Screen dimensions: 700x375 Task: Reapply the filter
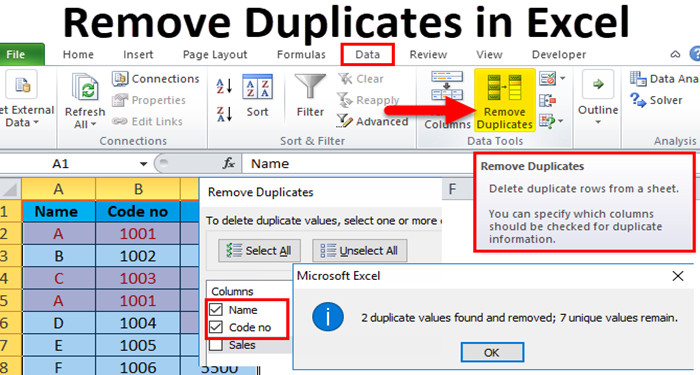(368, 100)
